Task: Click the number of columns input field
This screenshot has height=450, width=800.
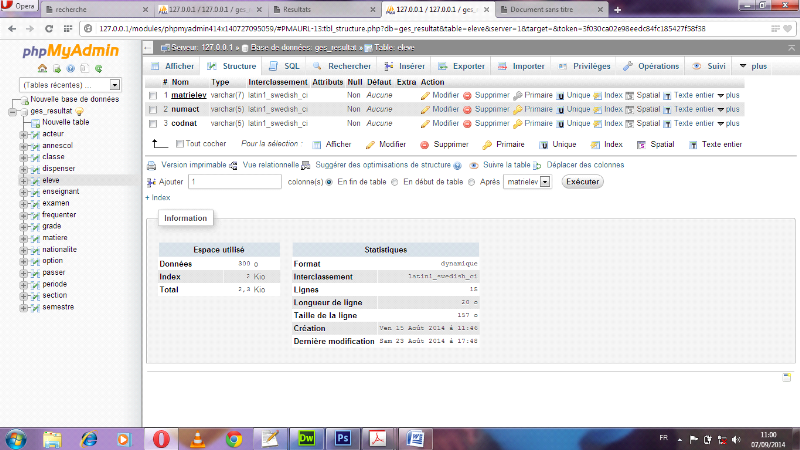Action: click(235, 182)
